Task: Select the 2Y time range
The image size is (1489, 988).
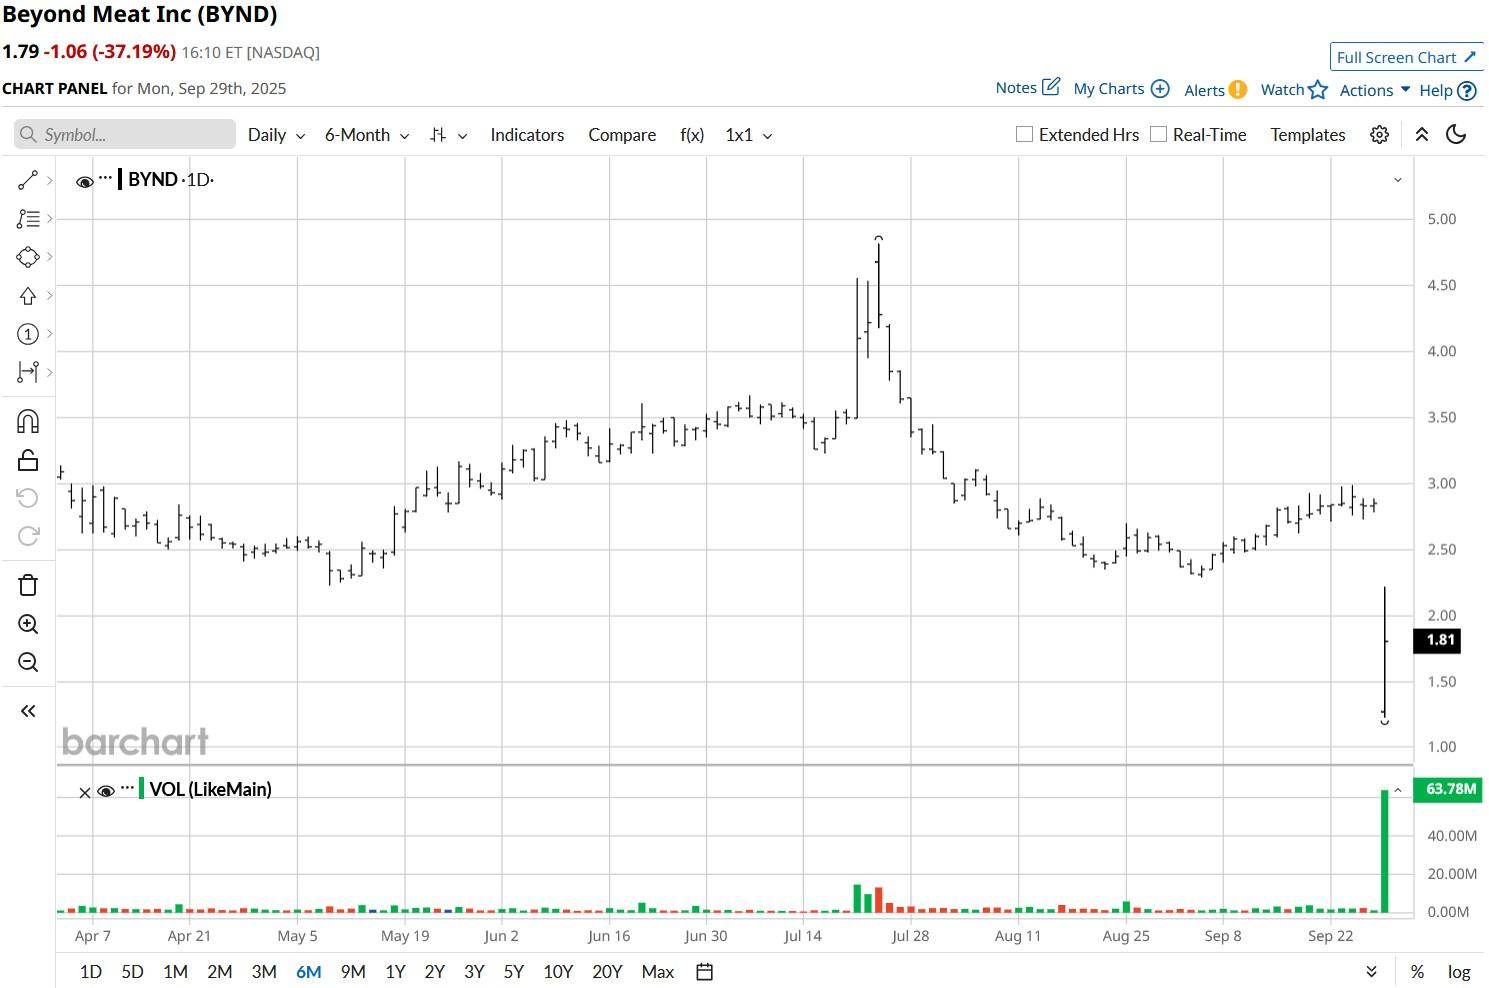Action: [434, 972]
